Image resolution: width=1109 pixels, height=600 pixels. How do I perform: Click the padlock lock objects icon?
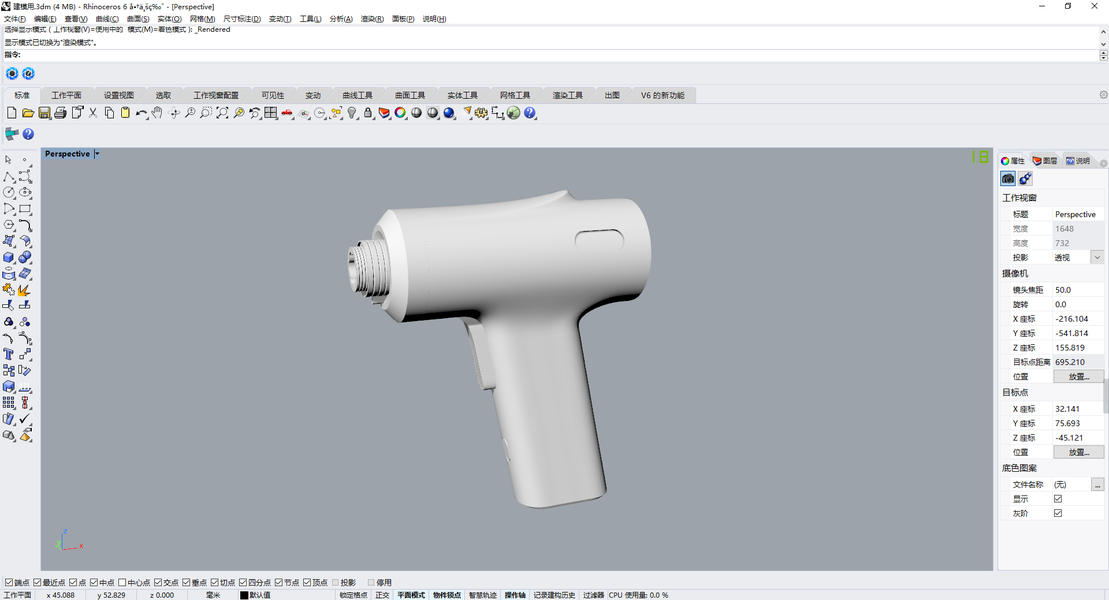point(368,113)
